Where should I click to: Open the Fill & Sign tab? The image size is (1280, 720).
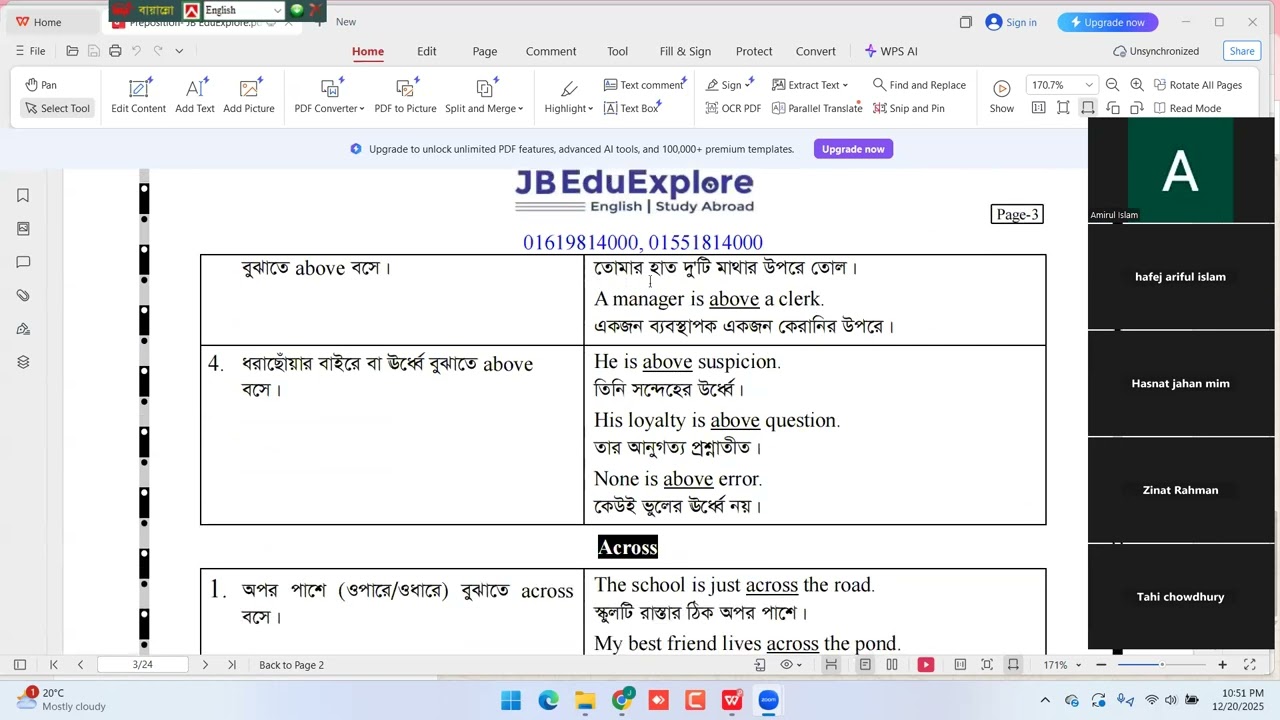point(685,51)
